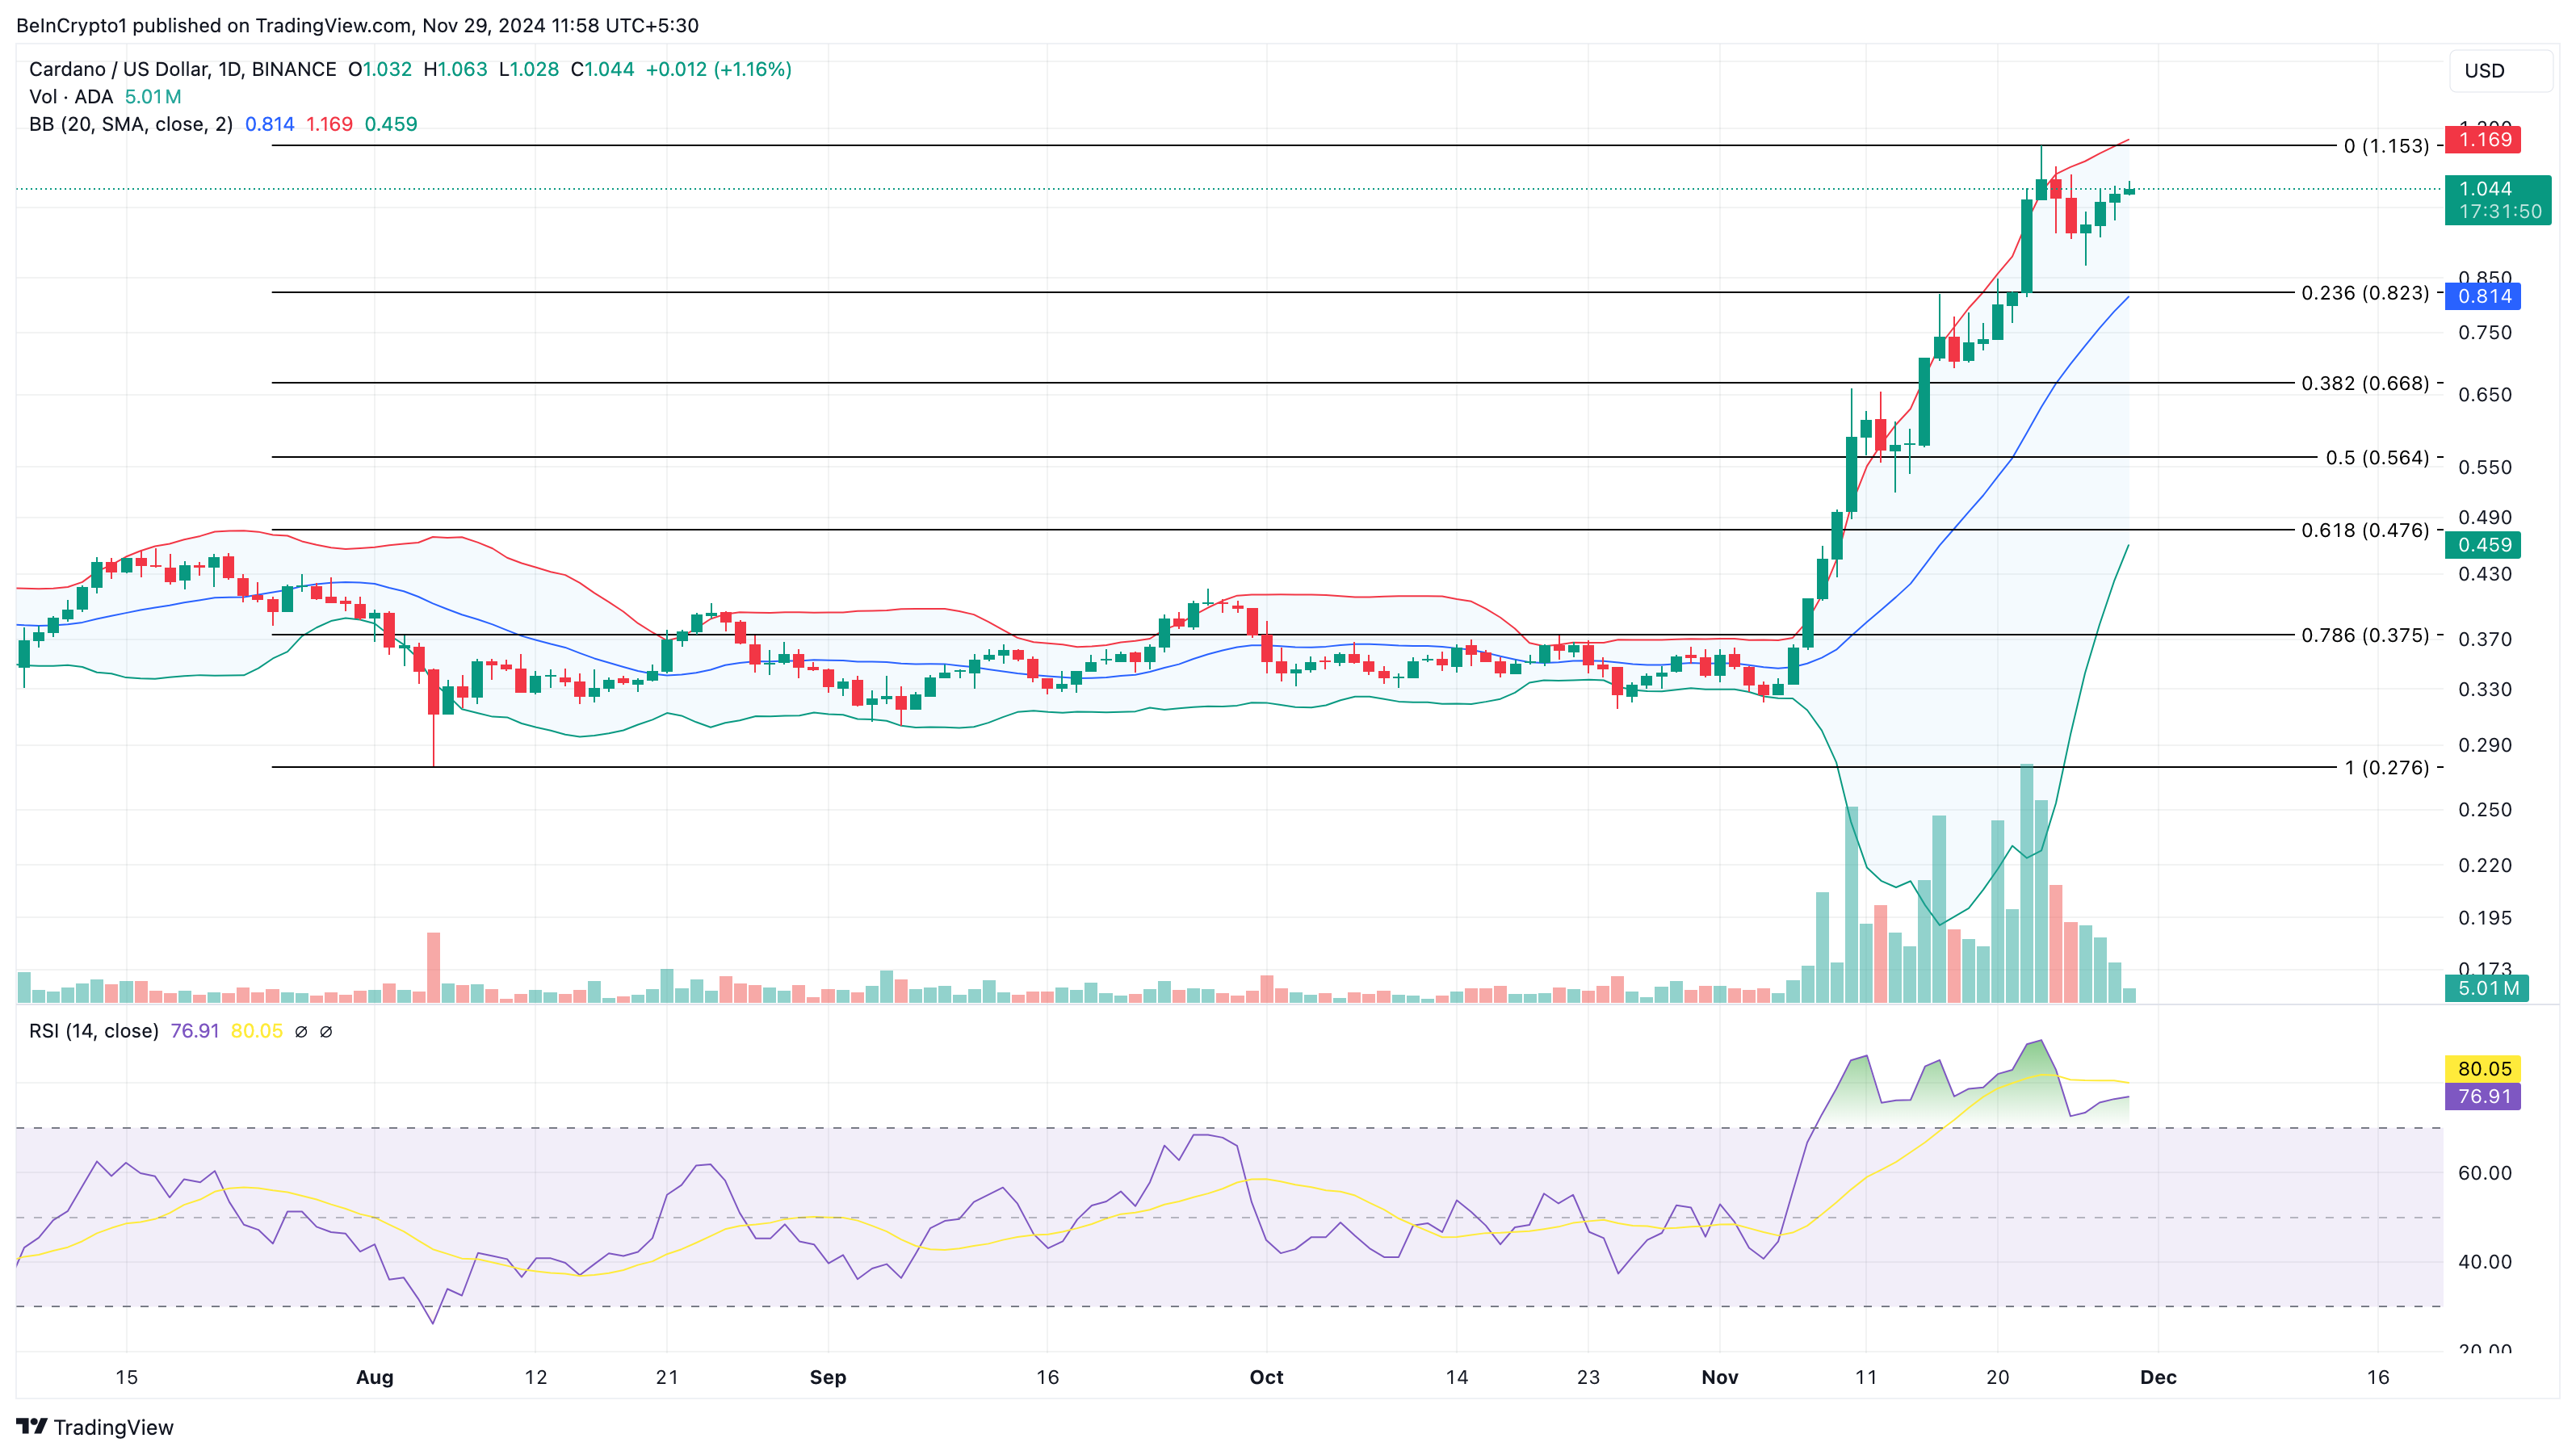The height and width of the screenshot is (1455, 2576).
Task: Select the Vol · ADA indicator legend
Action: click(x=71, y=97)
